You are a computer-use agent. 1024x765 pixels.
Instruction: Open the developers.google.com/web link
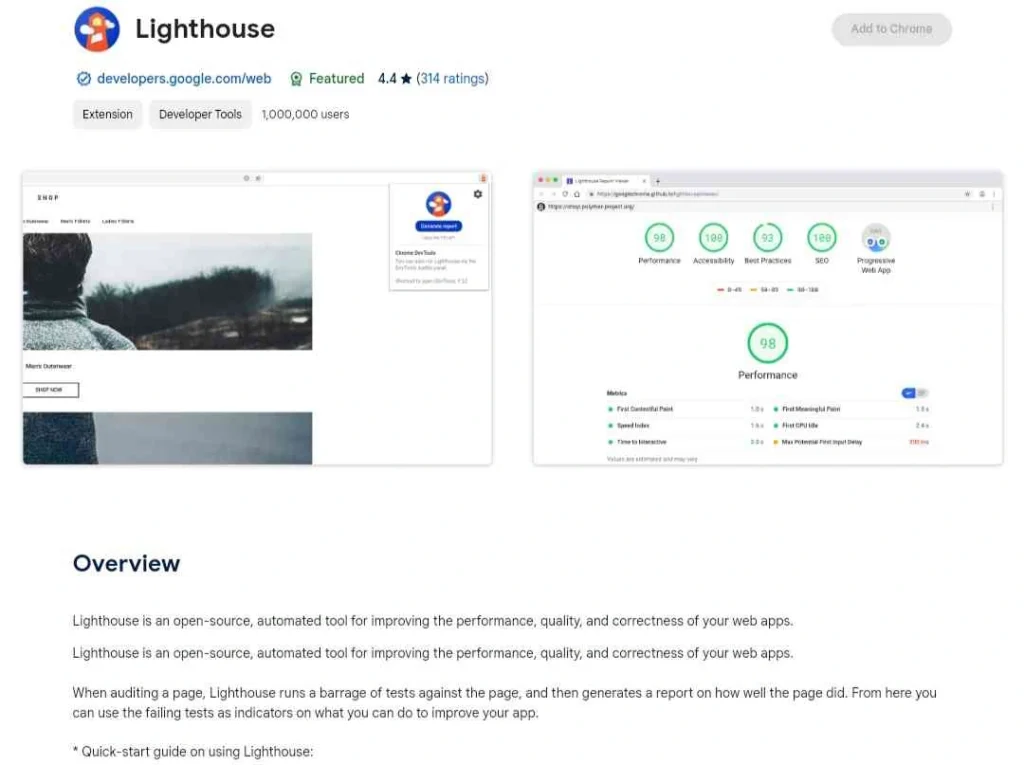pos(184,79)
